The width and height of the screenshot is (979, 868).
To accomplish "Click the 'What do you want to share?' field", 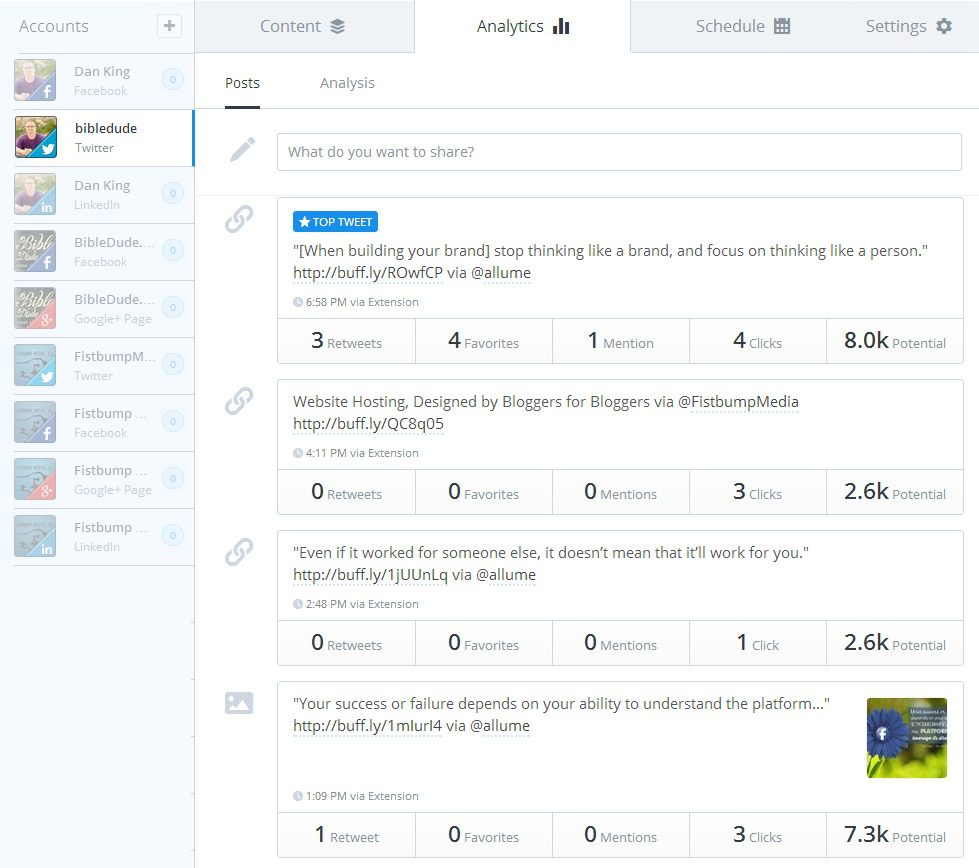I will (619, 151).
